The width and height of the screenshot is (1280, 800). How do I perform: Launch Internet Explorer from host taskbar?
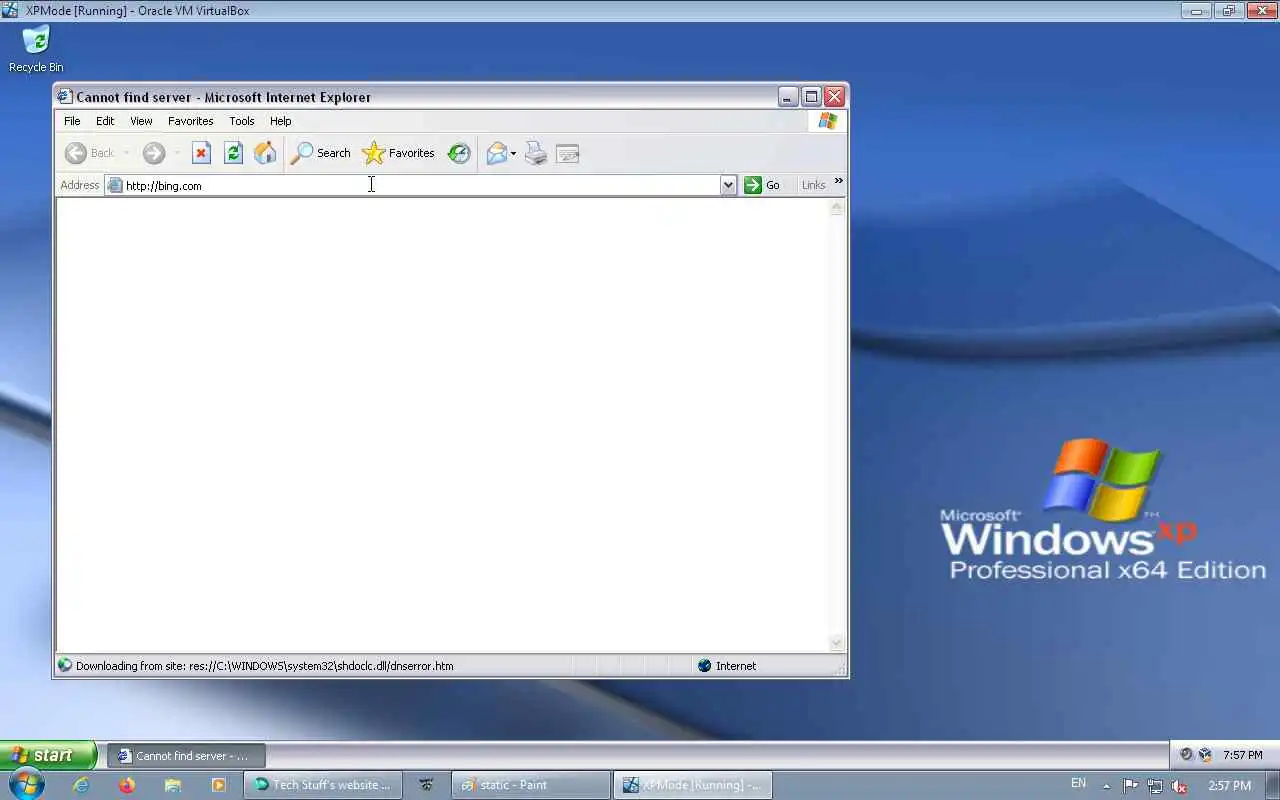point(81,785)
